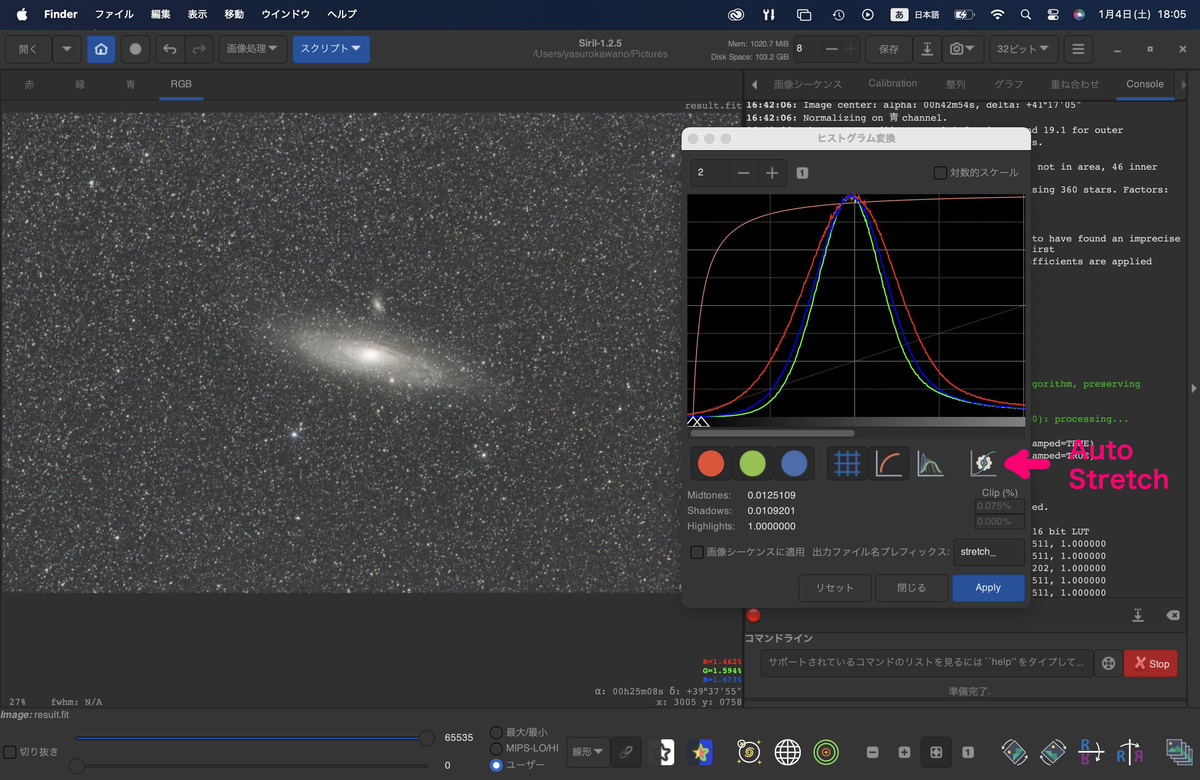Click the Apply button in histogram dialog
Screen dimensions: 1200x780
coord(987,588)
